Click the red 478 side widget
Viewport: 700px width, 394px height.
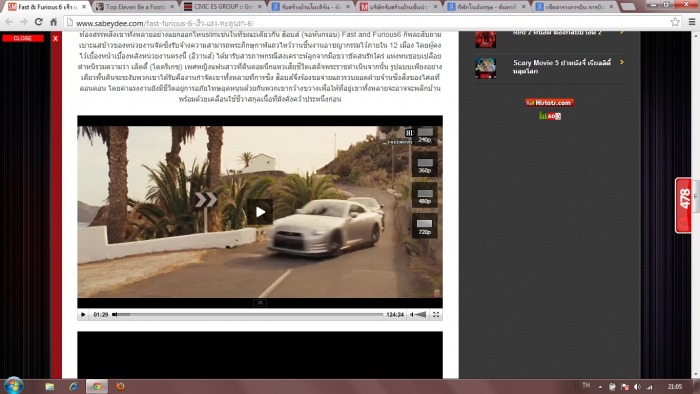[683, 205]
